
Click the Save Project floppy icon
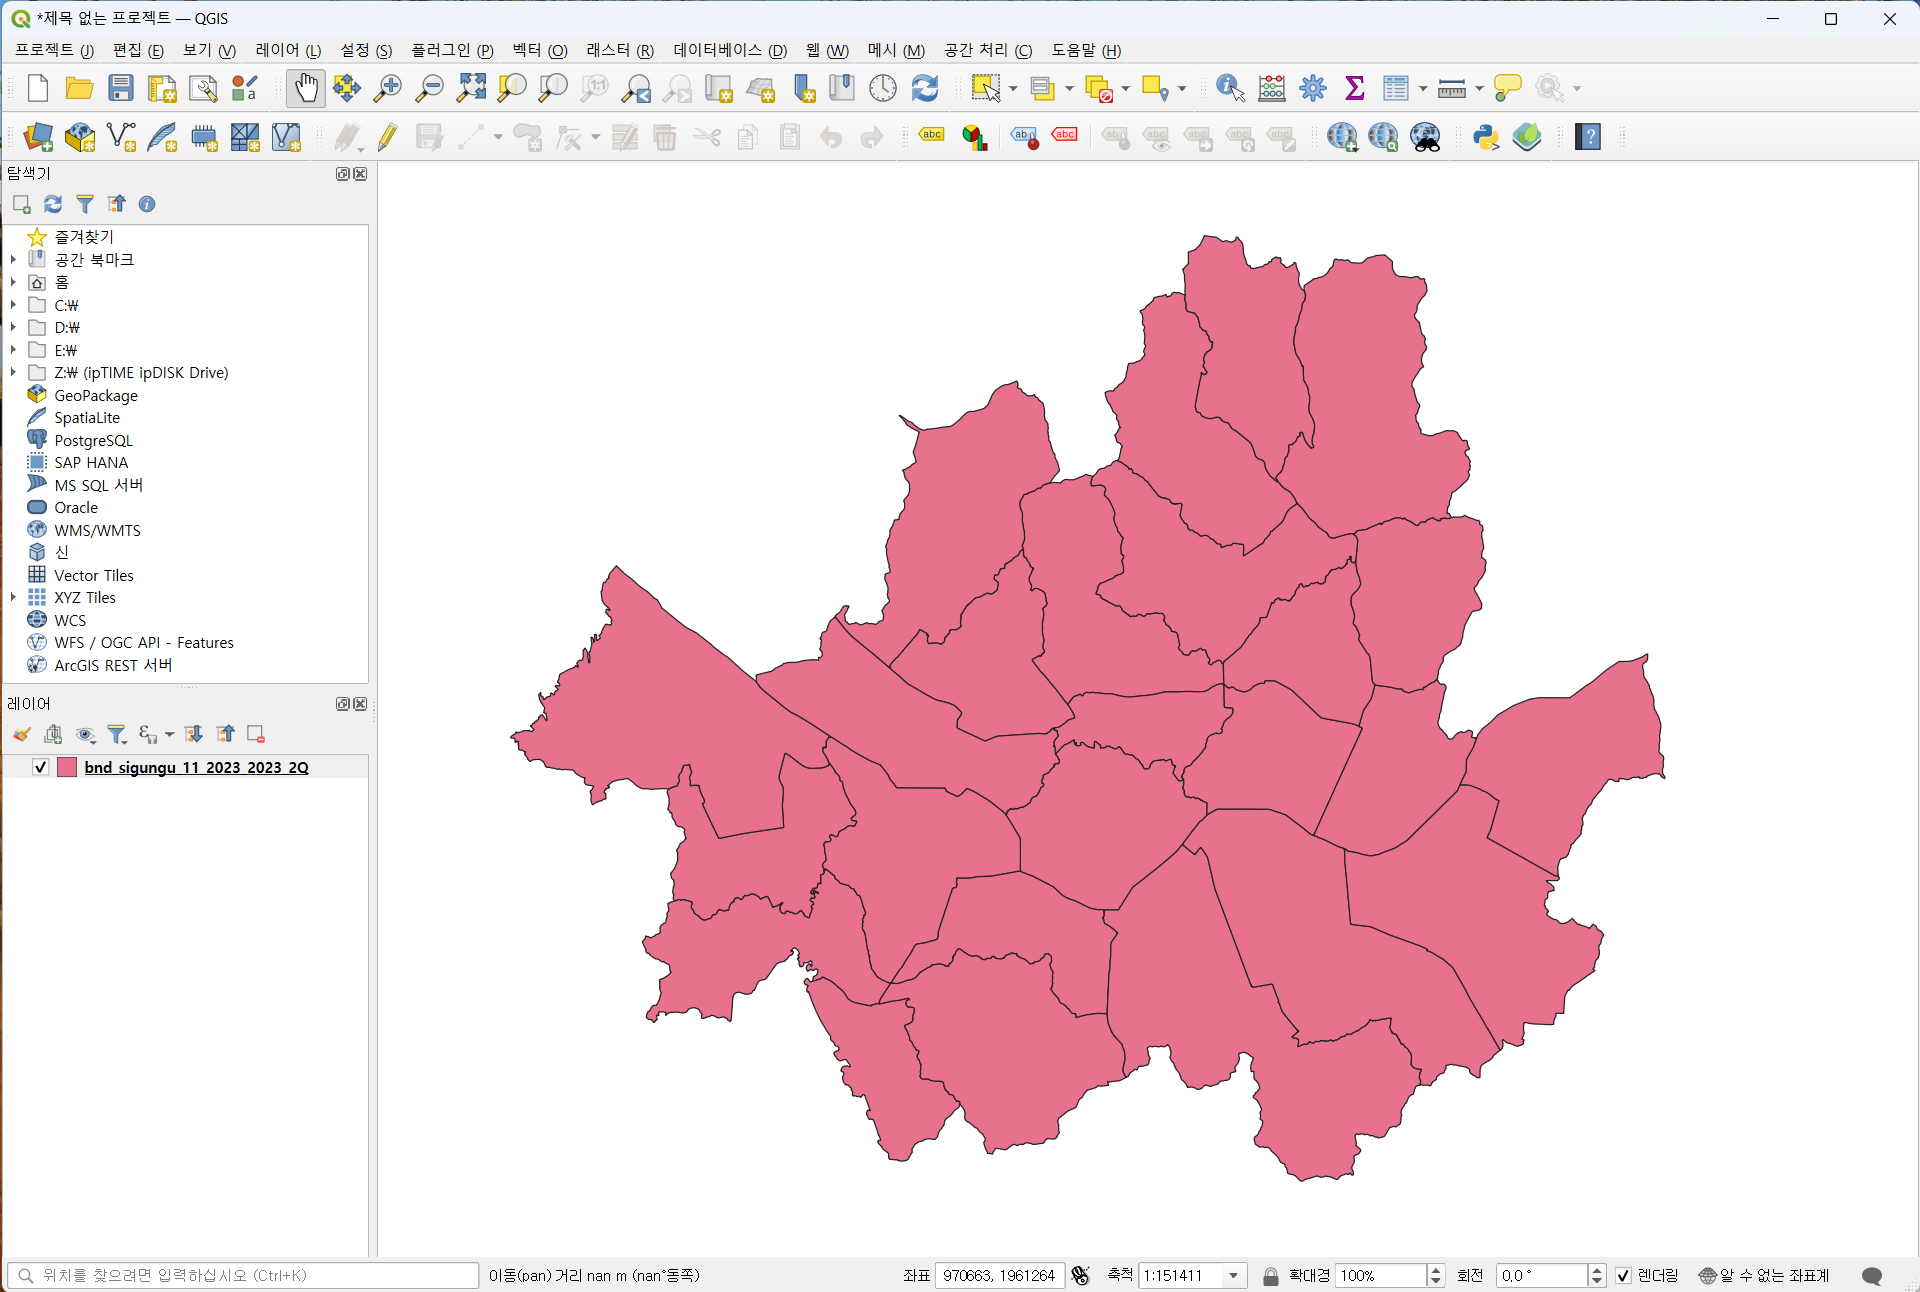(121, 88)
